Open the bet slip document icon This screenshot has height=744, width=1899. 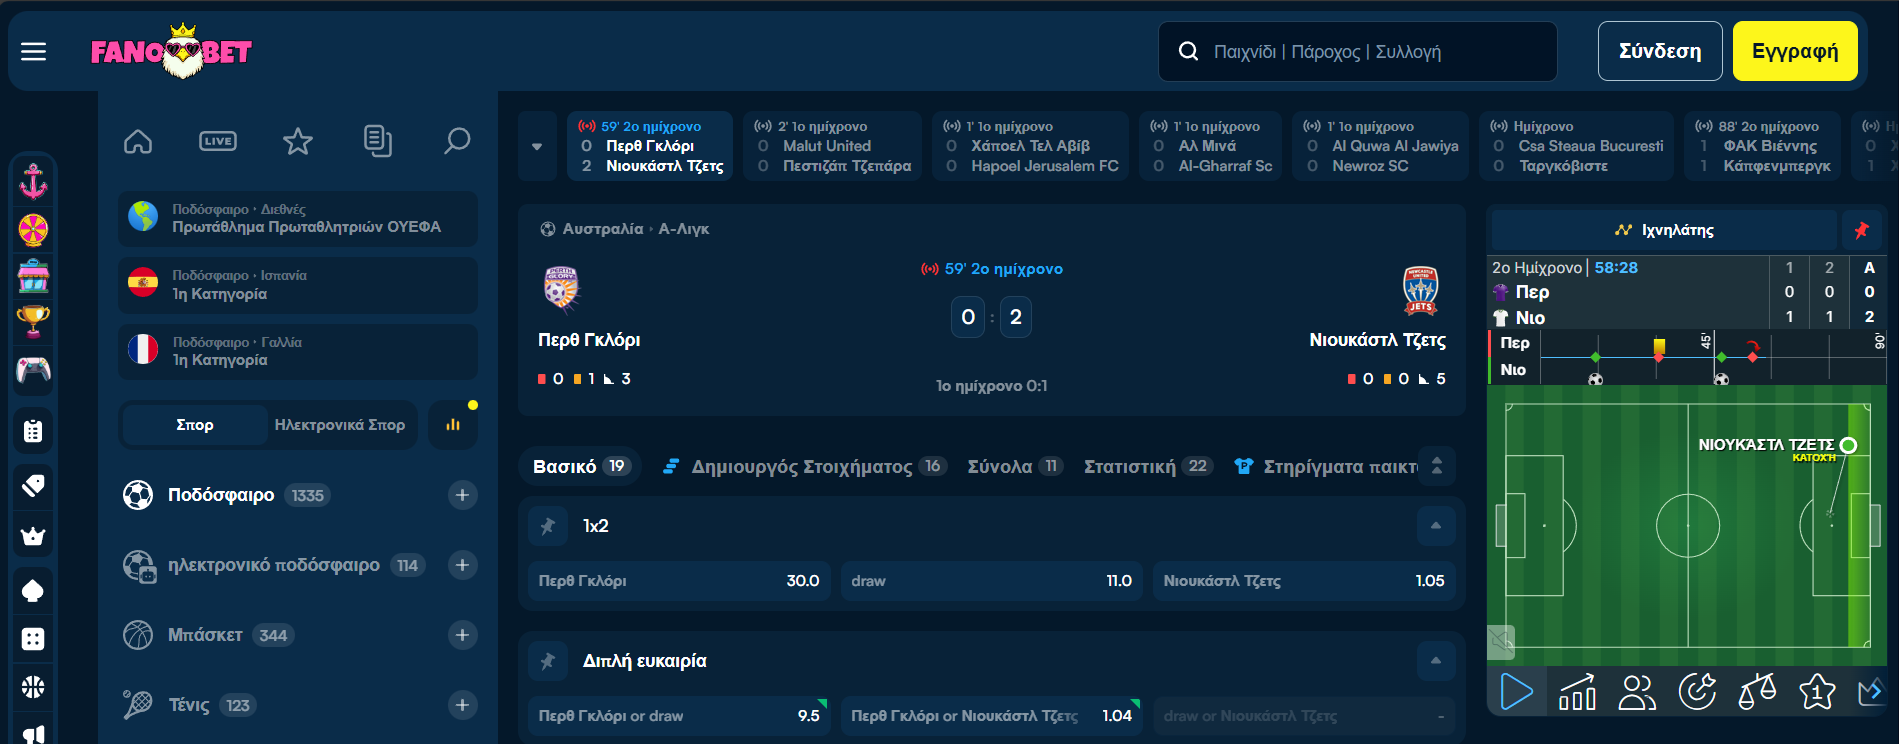[x=377, y=141]
